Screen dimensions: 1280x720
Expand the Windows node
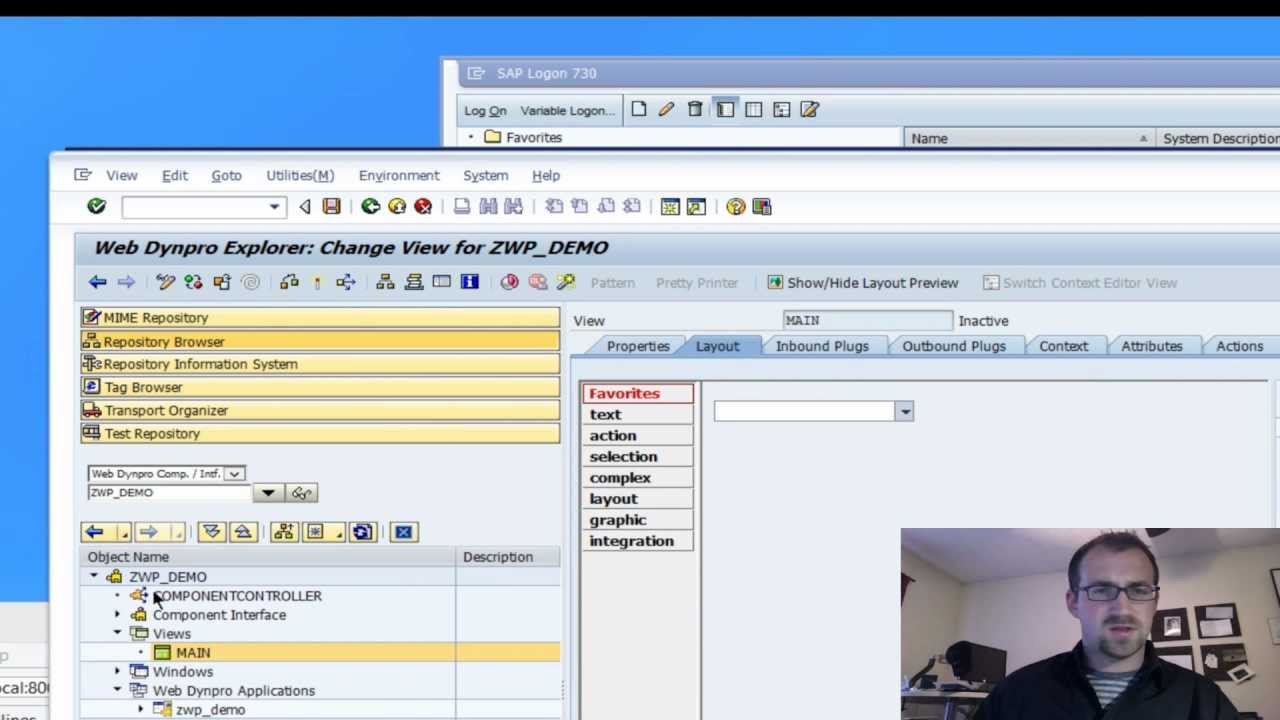[x=117, y=672]
